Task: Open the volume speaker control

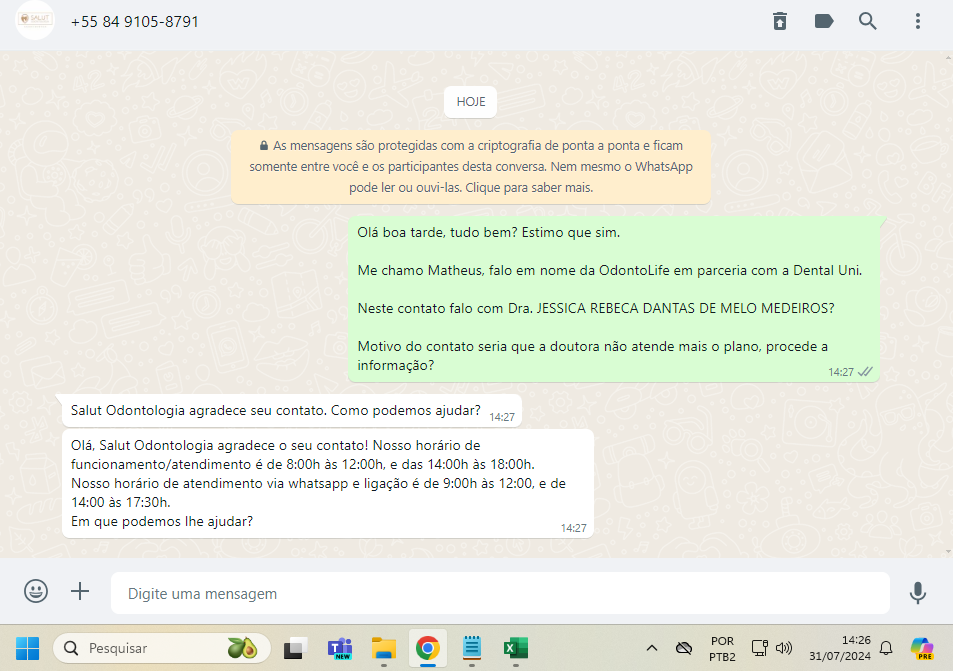Action: (784, 648)
